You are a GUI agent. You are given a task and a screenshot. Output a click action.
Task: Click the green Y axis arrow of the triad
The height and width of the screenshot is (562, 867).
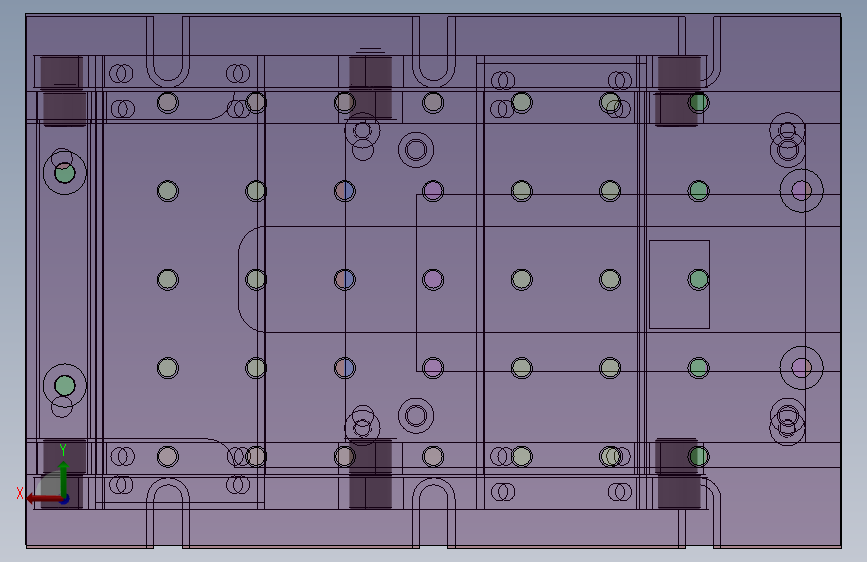pyautogui.click(x=64, y=478)
